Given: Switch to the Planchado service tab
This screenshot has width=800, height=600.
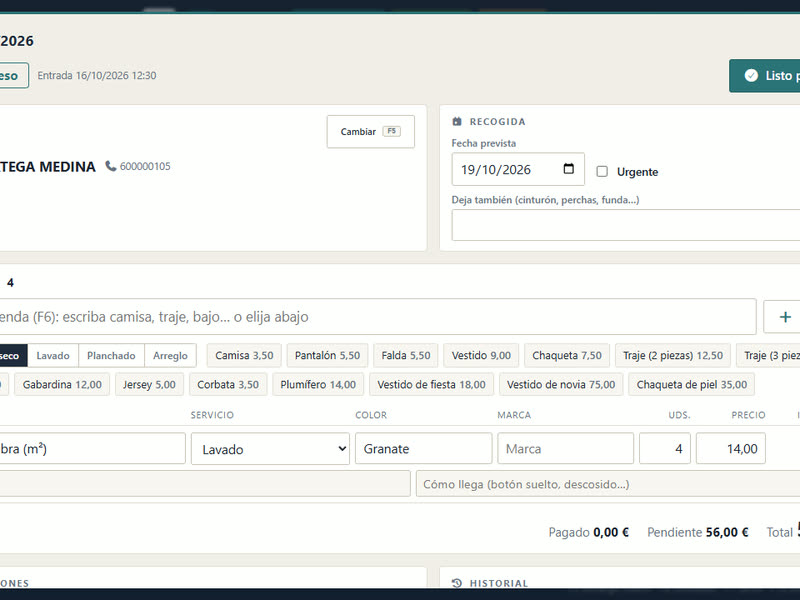Looking at the screenshot, I should click(x=111, y=356).
